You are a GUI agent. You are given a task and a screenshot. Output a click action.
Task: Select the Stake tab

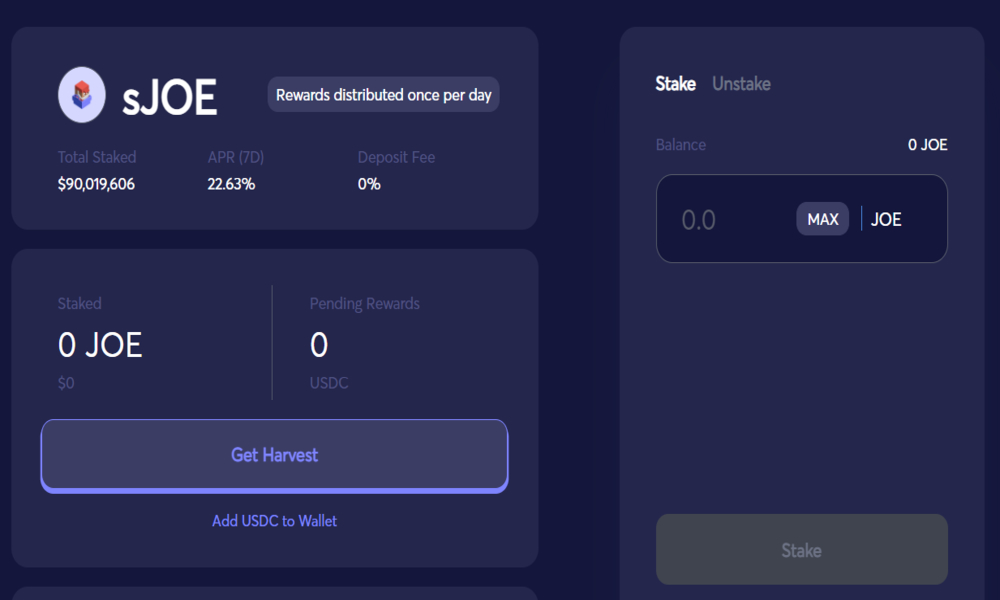click(x=675, y=84)
